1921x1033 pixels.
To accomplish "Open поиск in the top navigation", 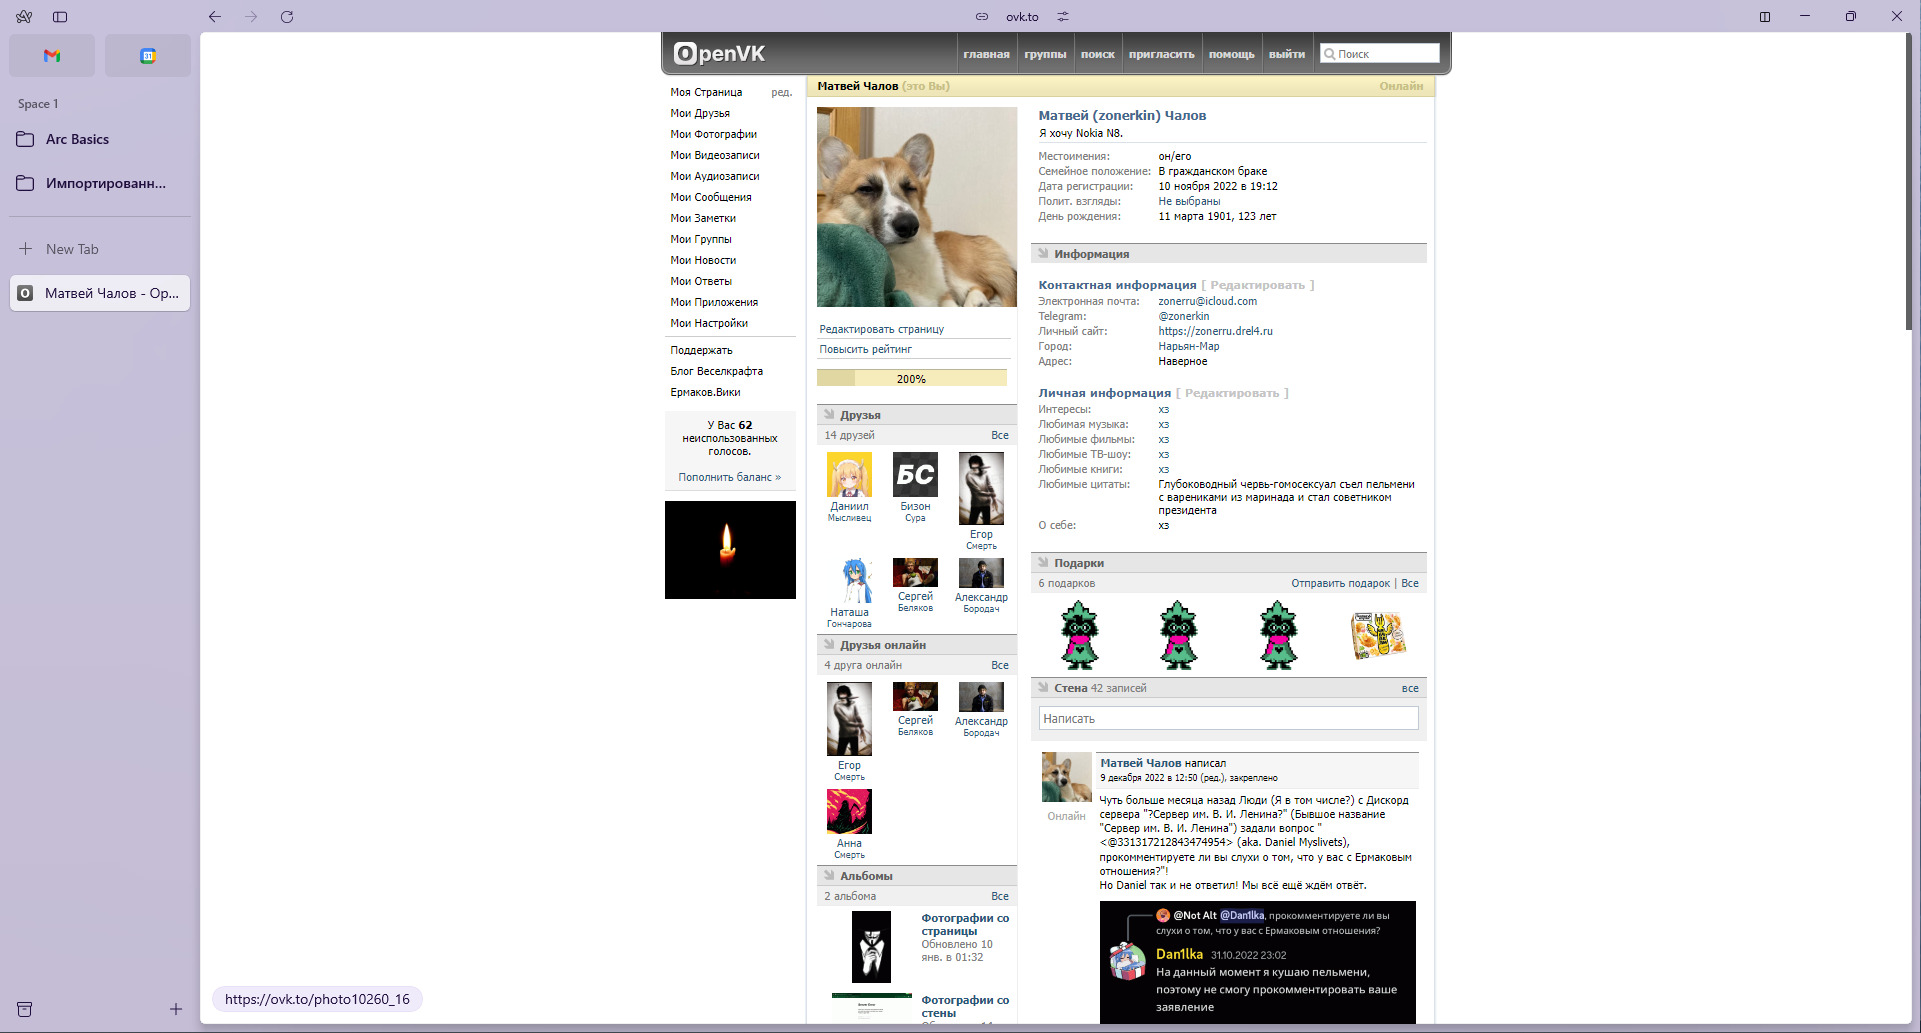I will coord(1097,54).
